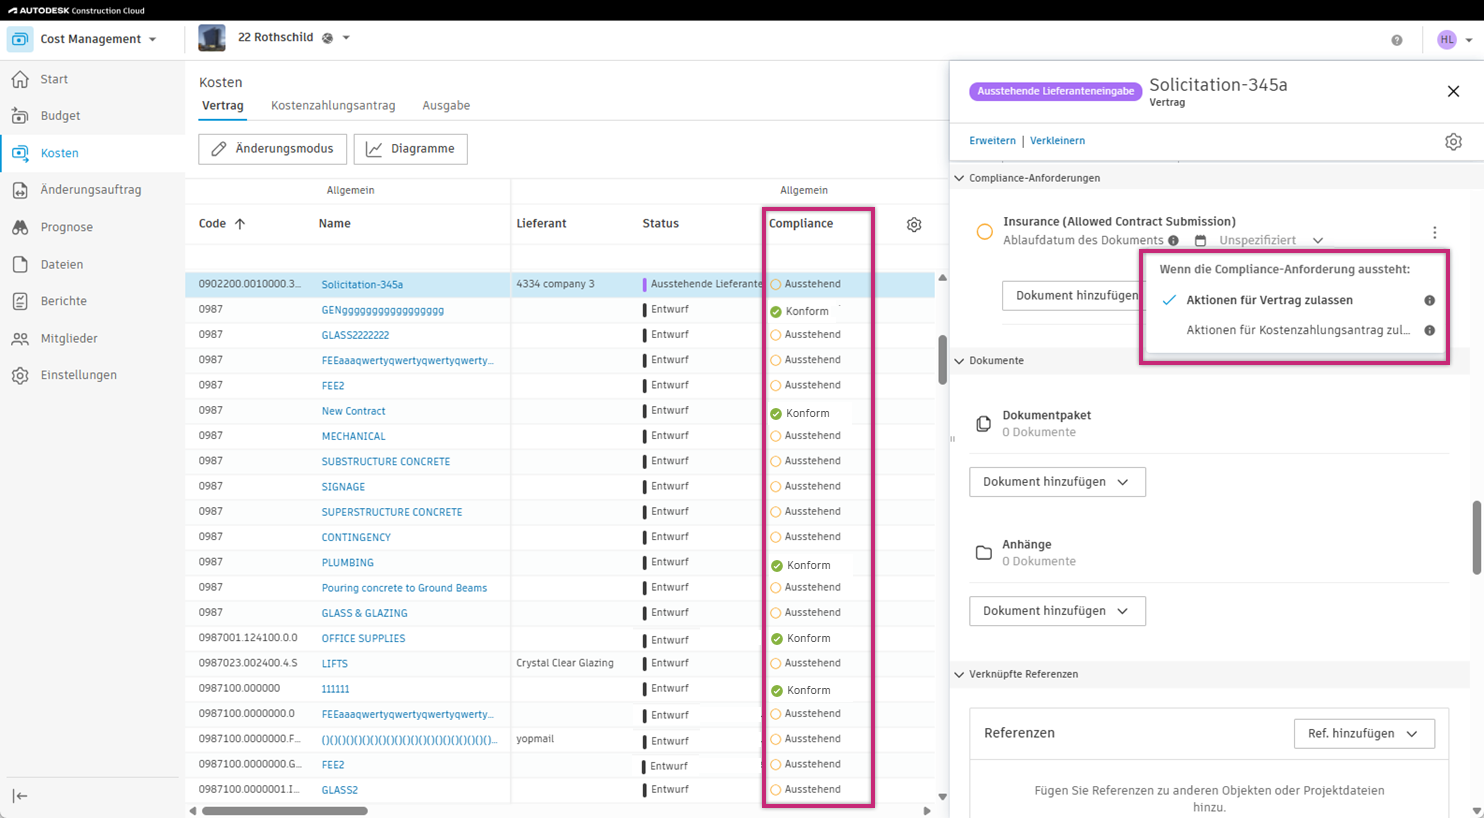Image resolution: width=1484 pixels, height=818 pixels.
Task: Sort by Code column arrow
Action: click(240, 224)
